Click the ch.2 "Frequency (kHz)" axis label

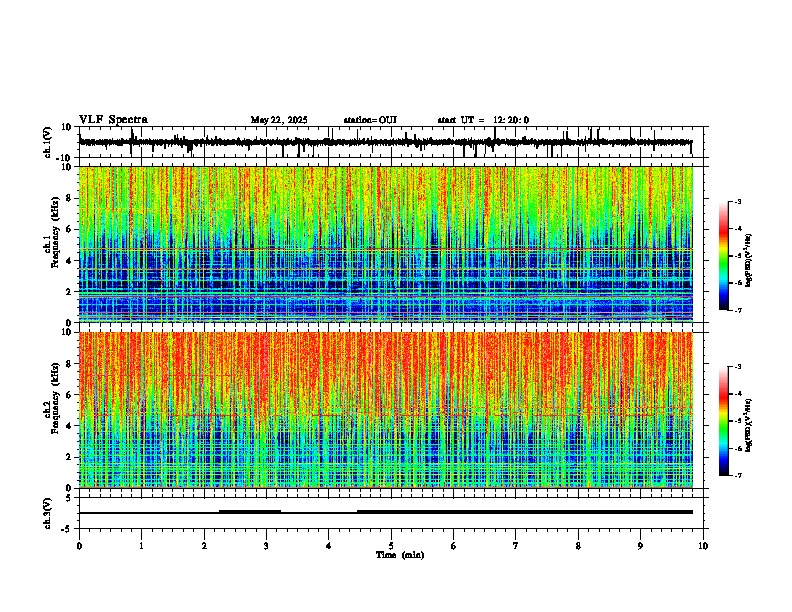pyautogui.click(x=55, y=397)
